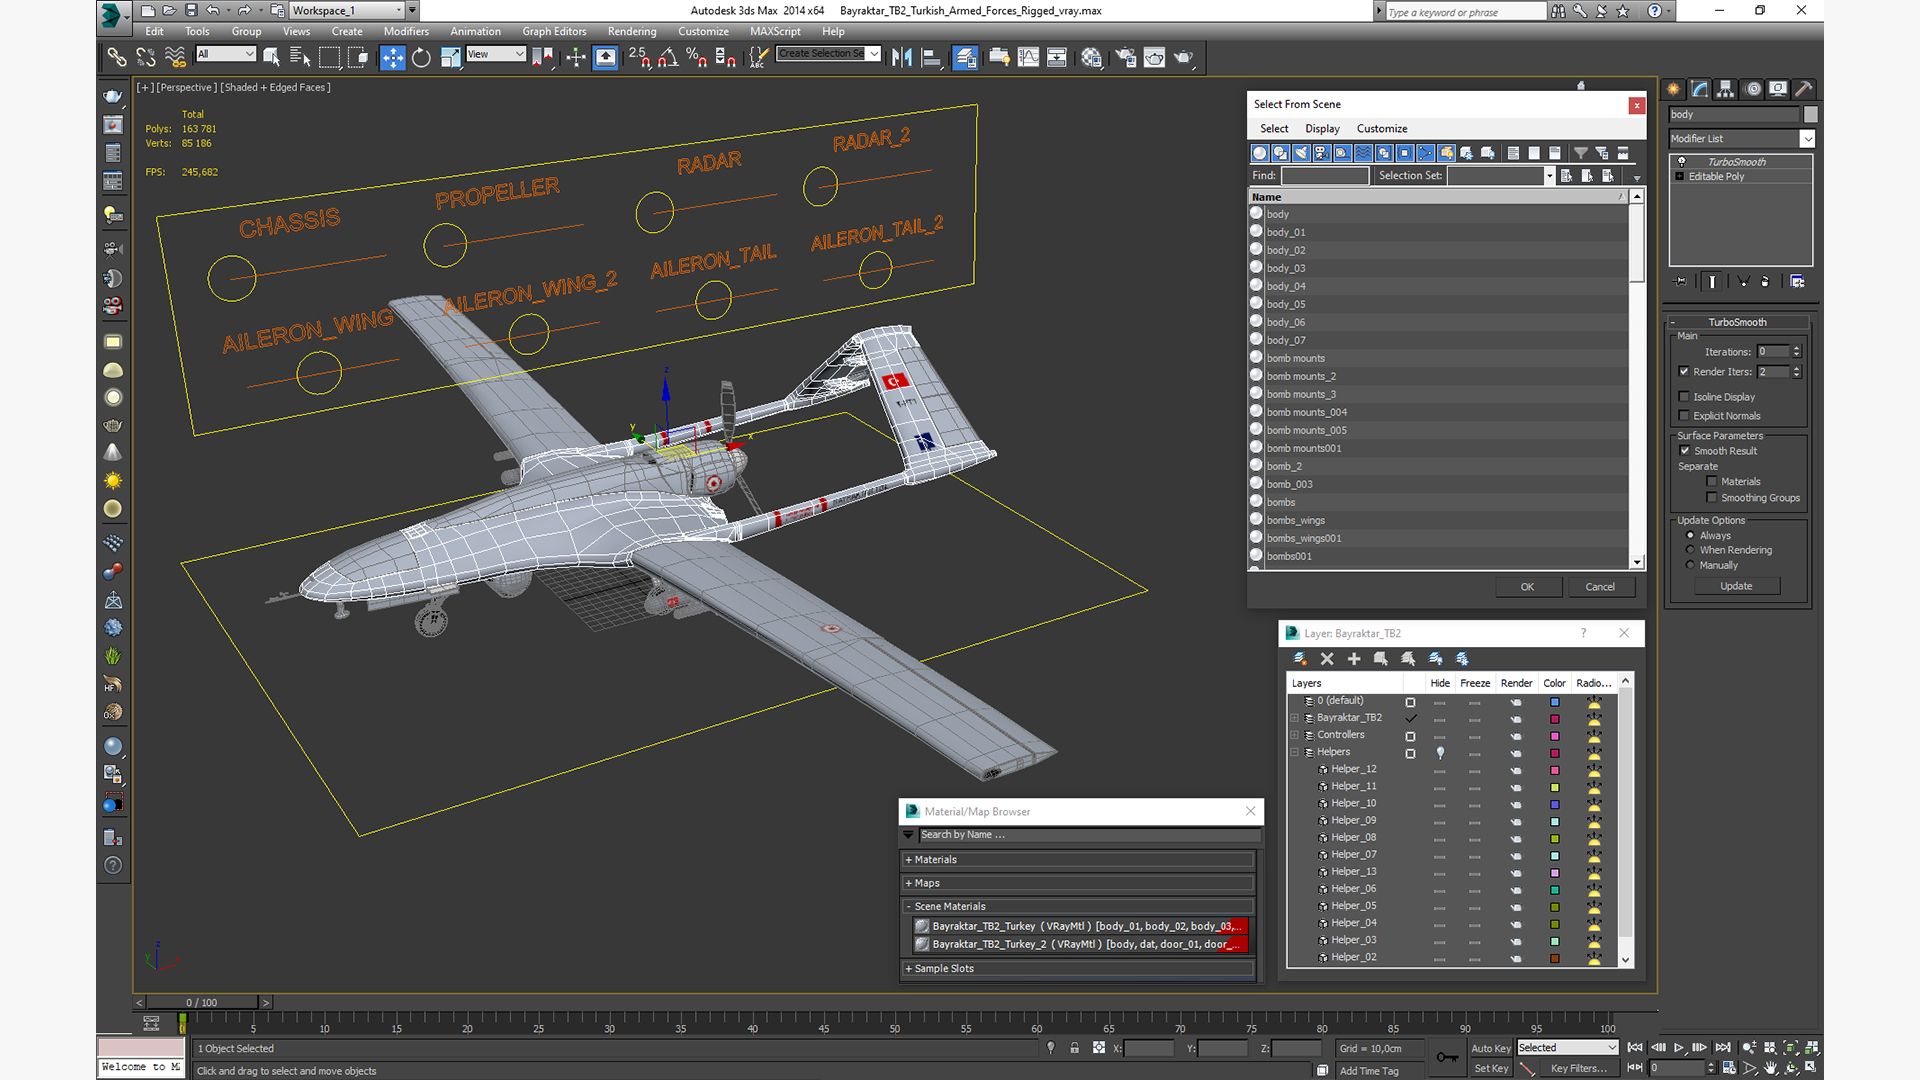Click Pan View hand icon
Image resolution: width=1920 pixels, height=1080 pixels.
1770,1068
